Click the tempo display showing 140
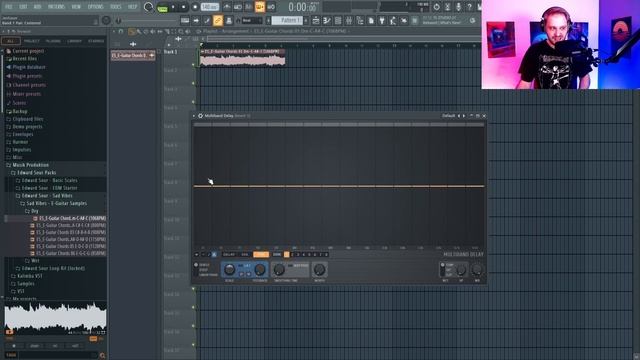 click(x=210, y=7)
